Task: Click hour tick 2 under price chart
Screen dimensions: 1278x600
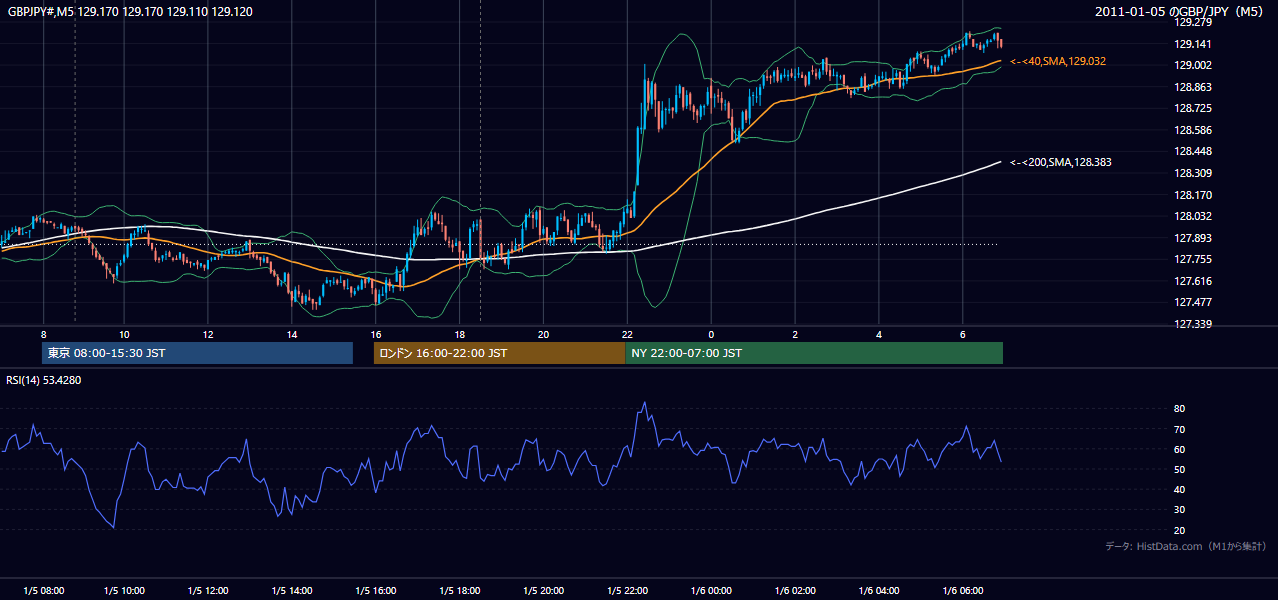Action: [x=795, y=333]
